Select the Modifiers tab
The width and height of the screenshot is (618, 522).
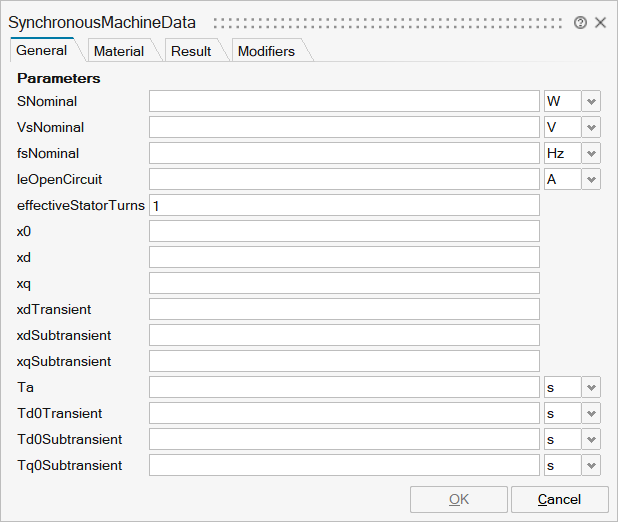click(266, 51)
